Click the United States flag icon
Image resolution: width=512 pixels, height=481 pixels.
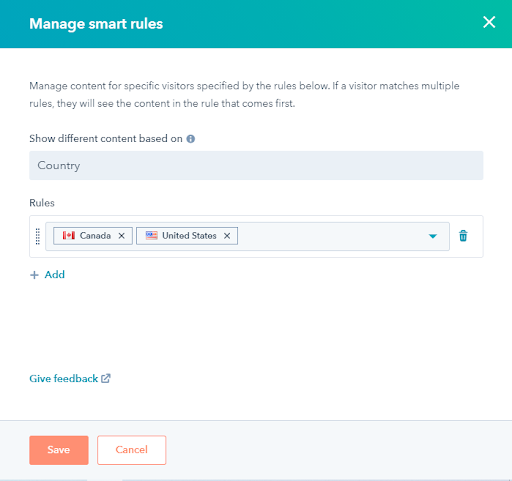151,236
